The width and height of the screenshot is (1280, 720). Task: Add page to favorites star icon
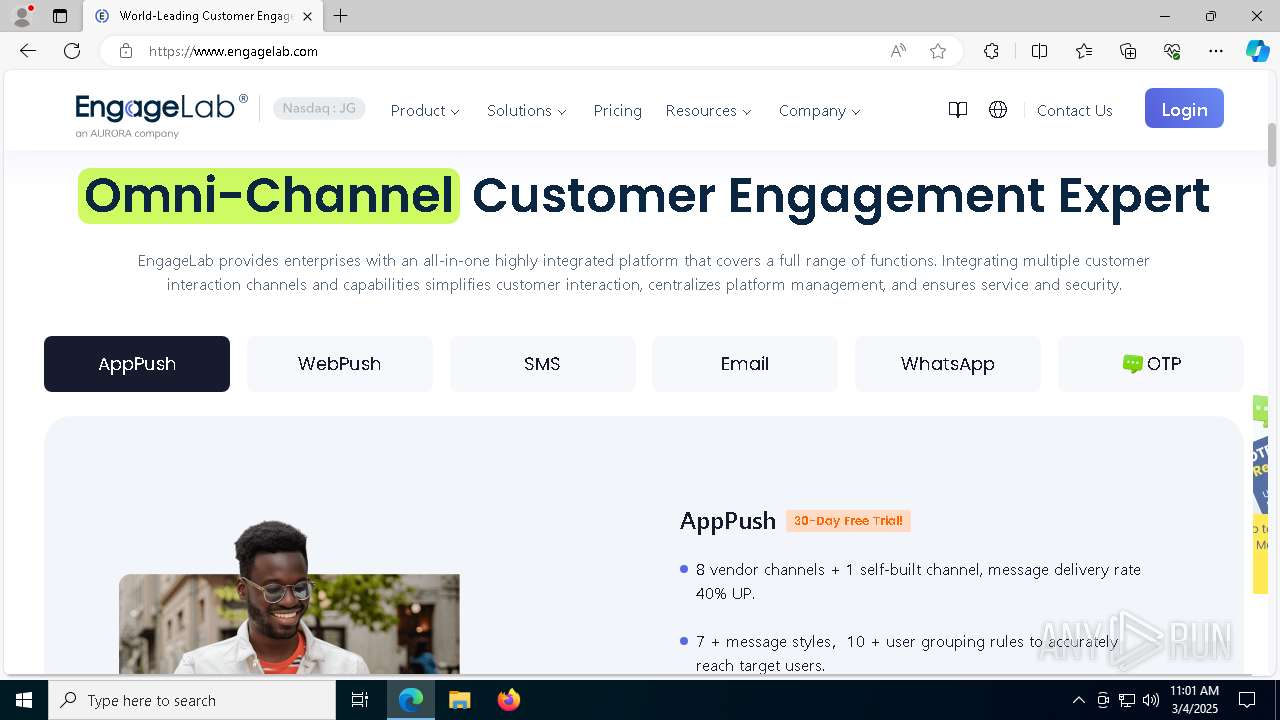pyautogui.click(x=938, y=51)
